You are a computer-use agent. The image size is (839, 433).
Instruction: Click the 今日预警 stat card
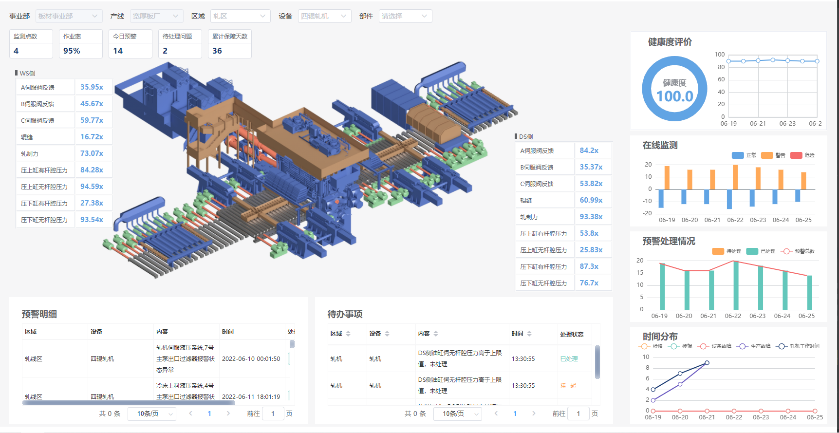pyautogui.click(x=130, y=44)
